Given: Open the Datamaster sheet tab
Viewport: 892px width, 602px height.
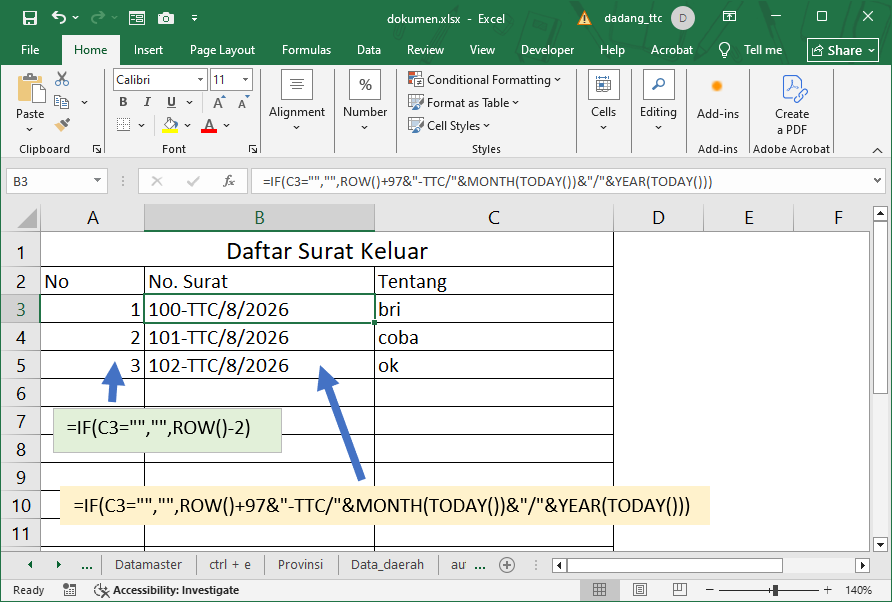Looking at the screenshot, I should point(148,564).
